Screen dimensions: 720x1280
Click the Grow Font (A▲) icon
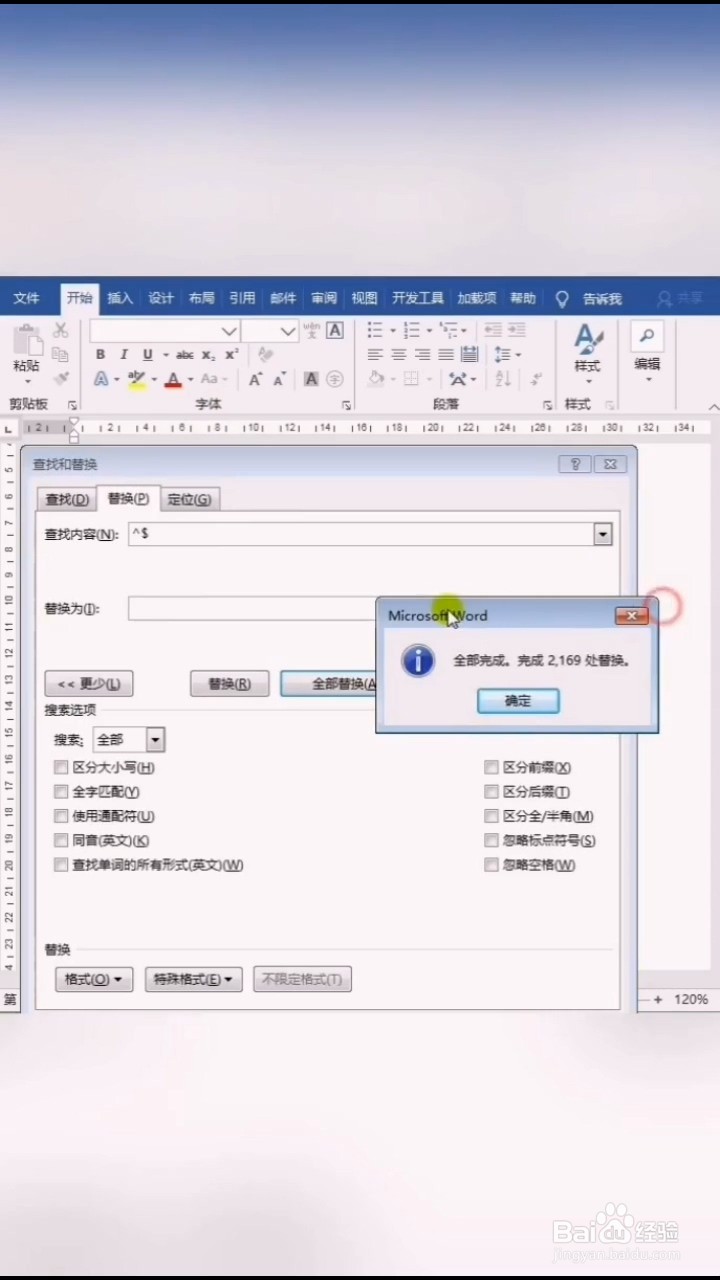coord(256,379)
